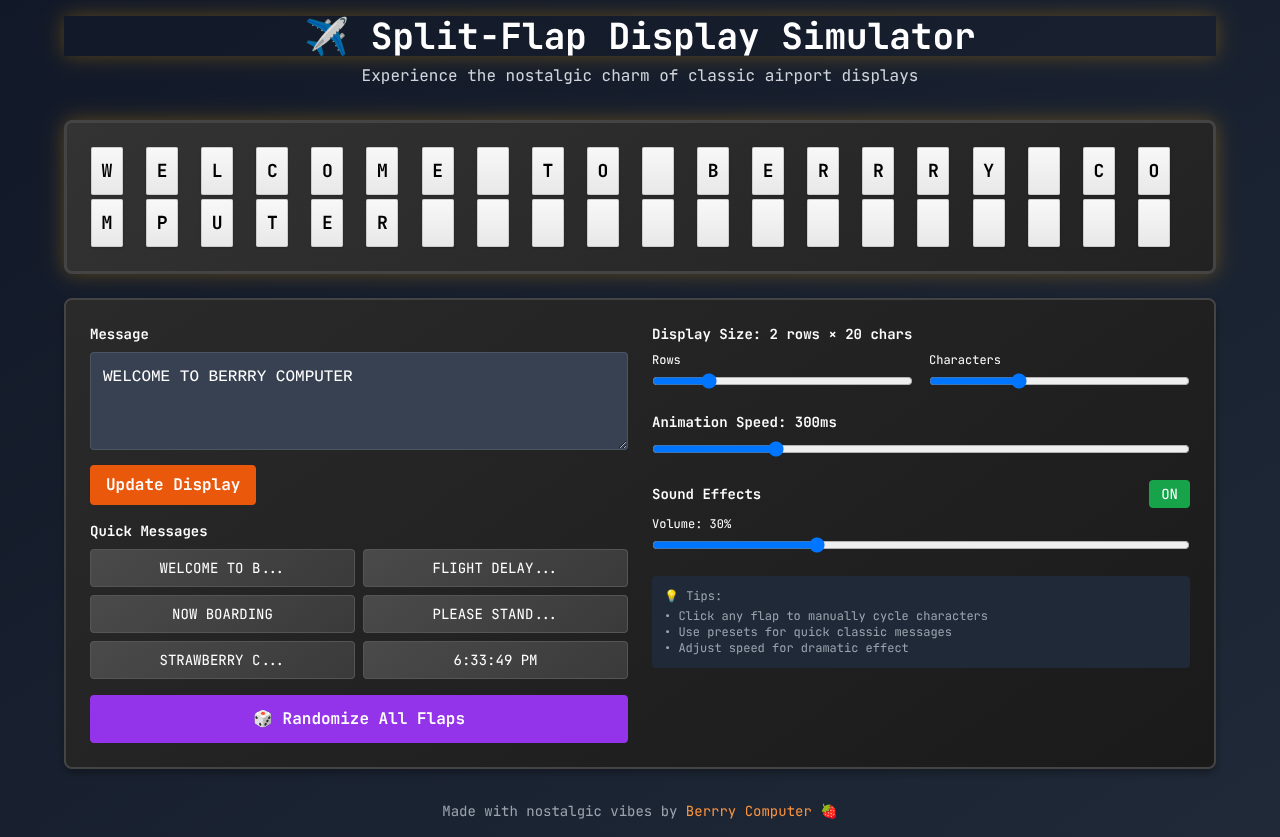Turn off Sound Effects
1280x837 pixels.
point(1169,493)
